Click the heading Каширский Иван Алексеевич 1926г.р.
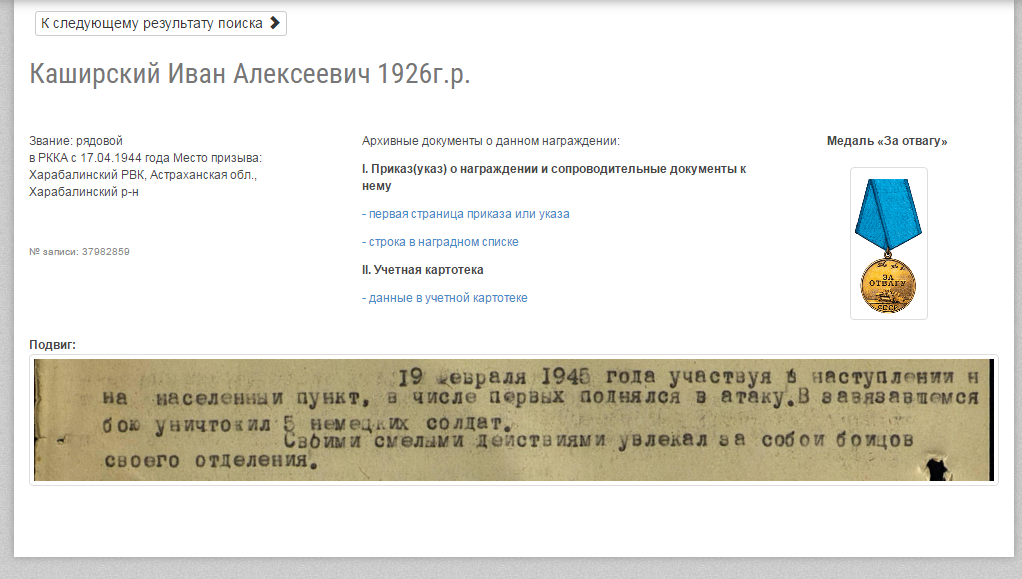Image resolution: width=1022 pixels, height=579 pixels. point(249,74)
